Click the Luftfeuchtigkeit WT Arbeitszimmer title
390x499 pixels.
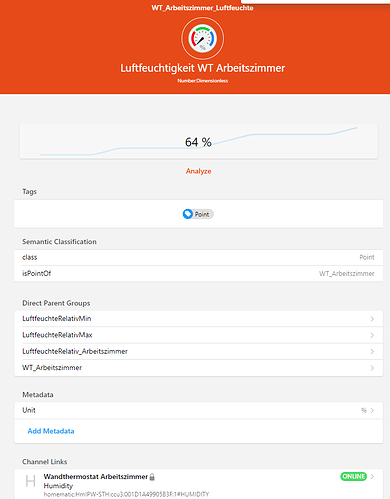pos(203,68)
